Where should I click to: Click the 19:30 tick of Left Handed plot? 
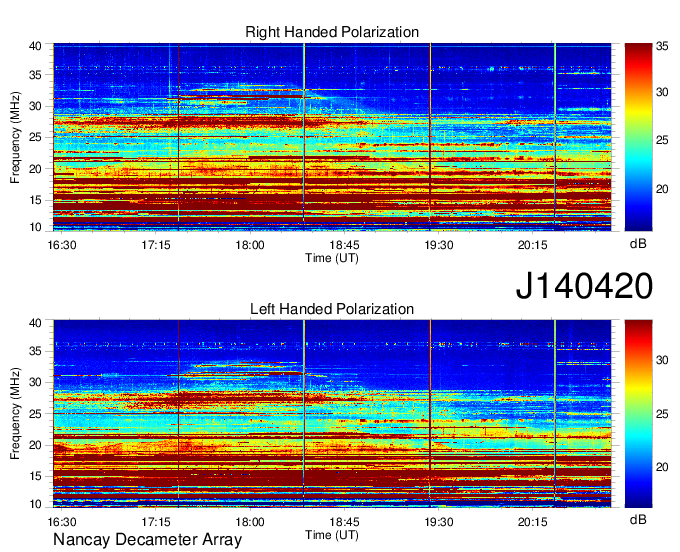(438, 522)
